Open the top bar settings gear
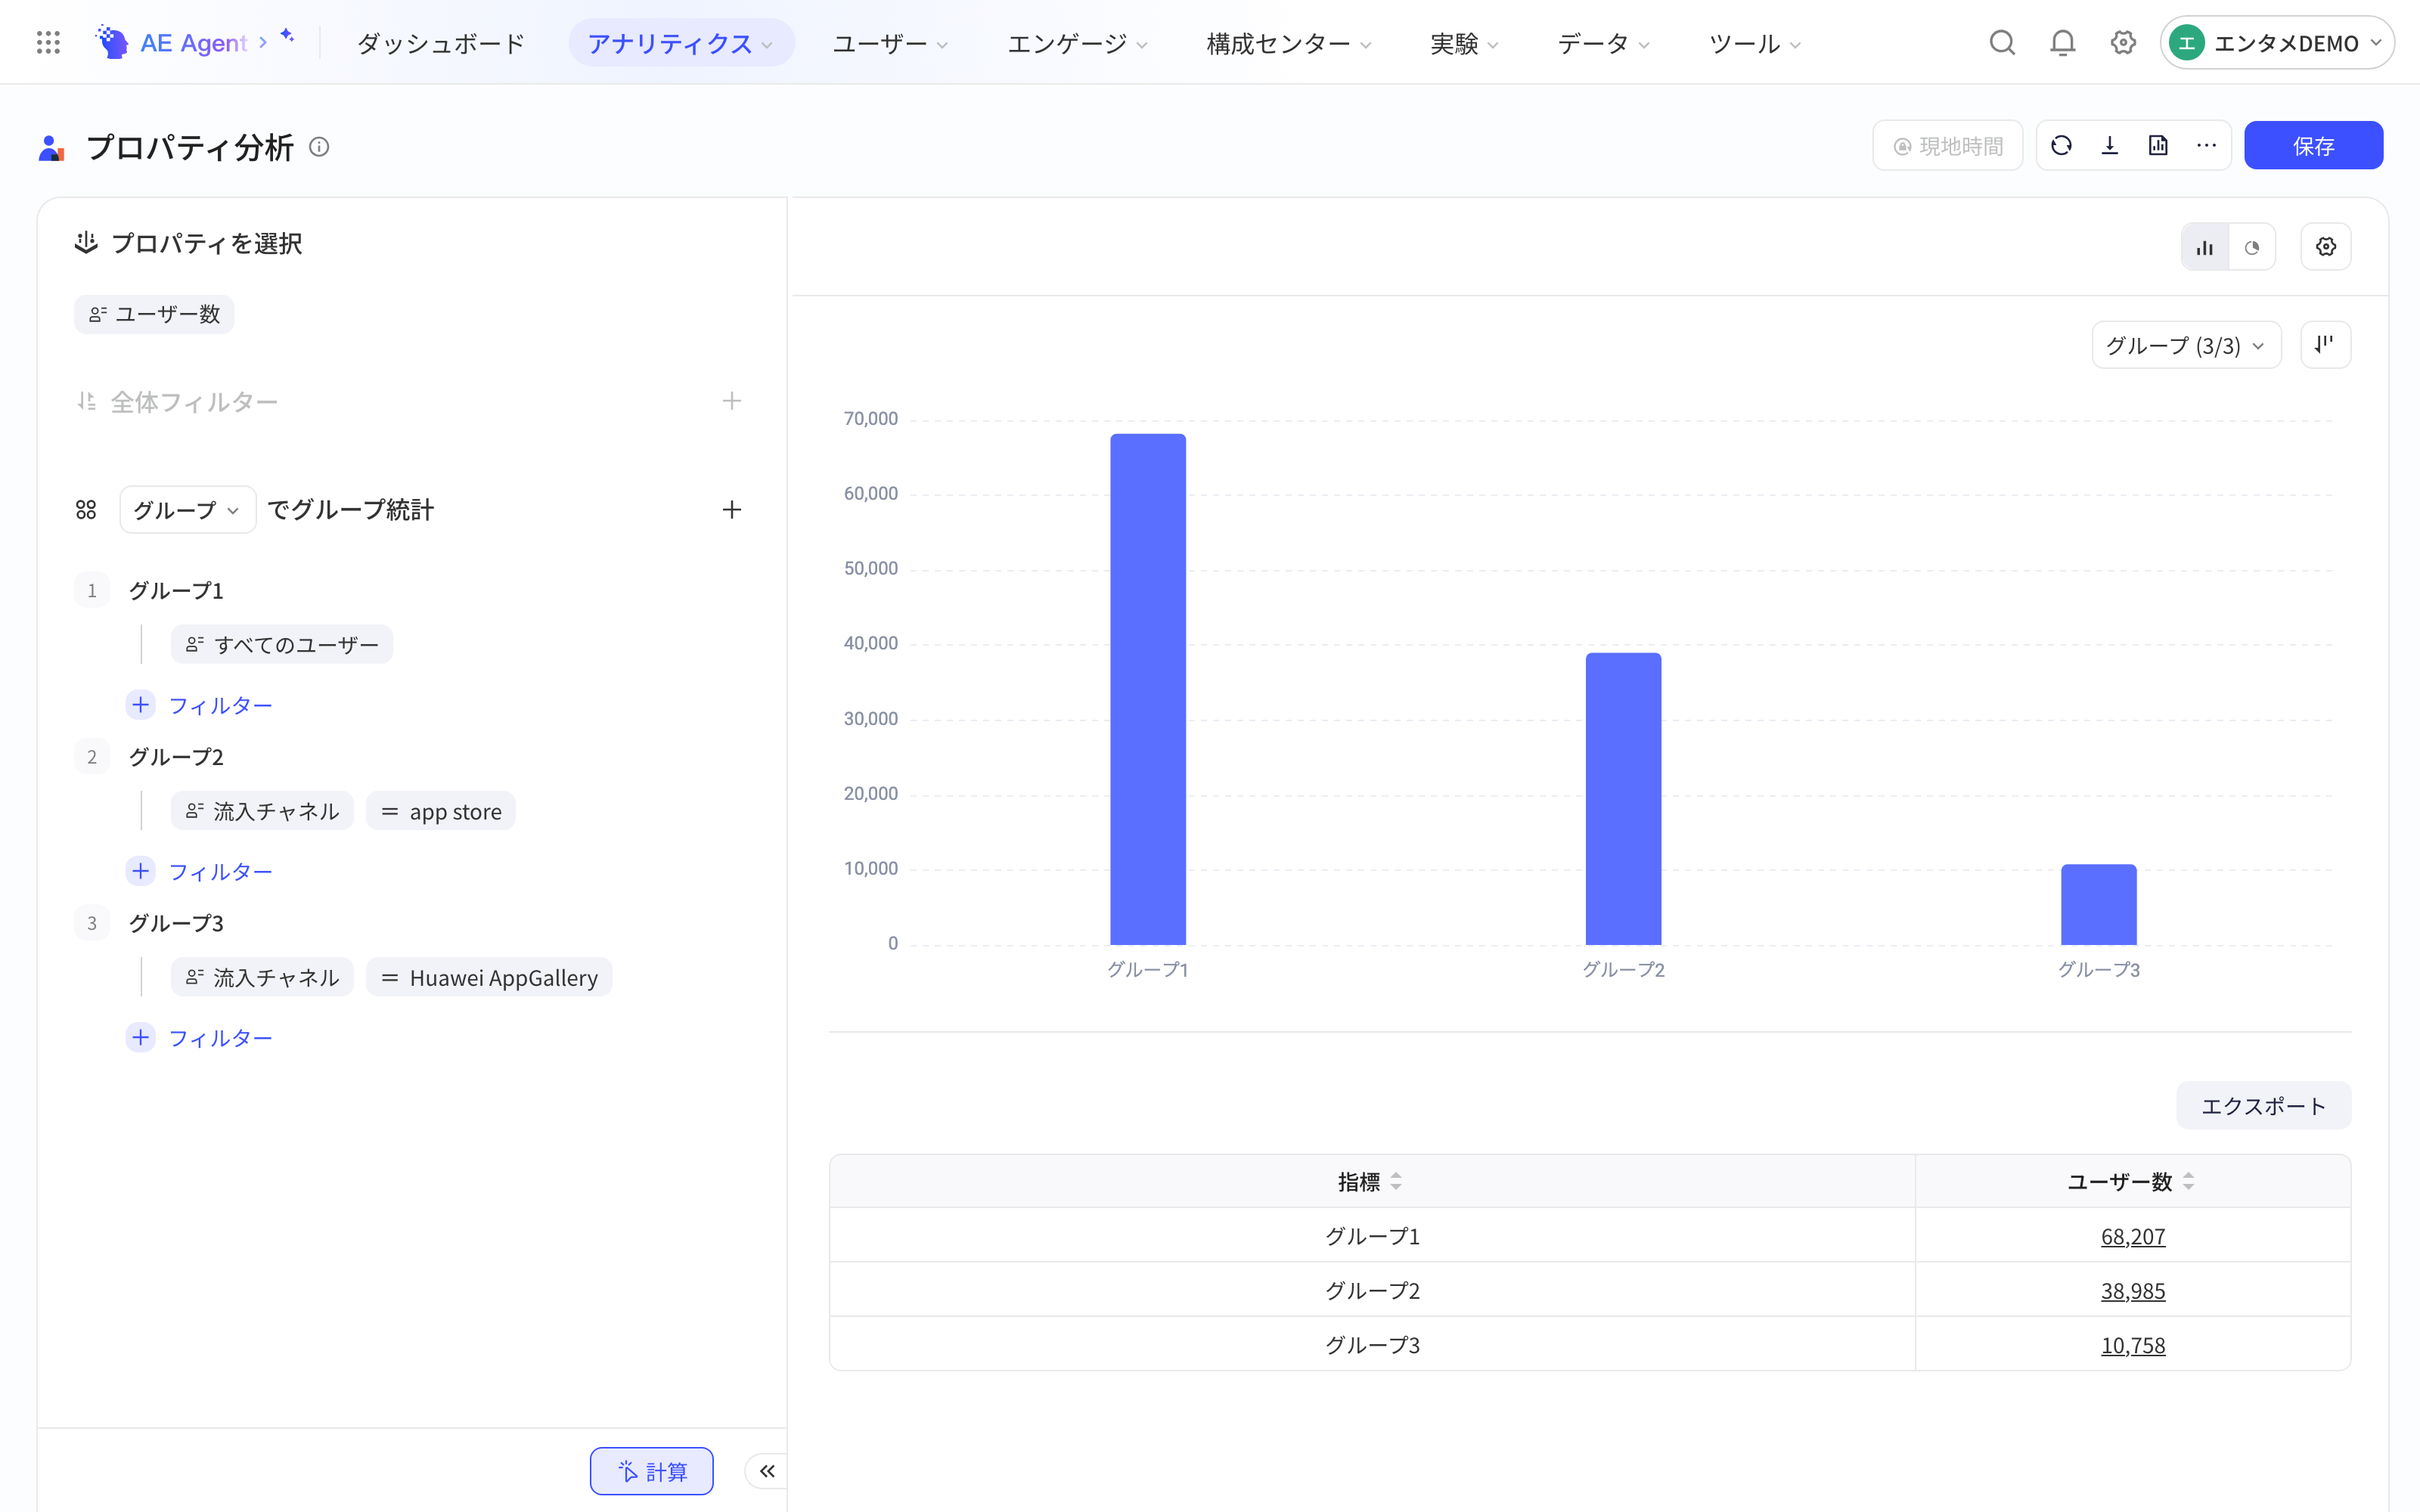 (2123, 43)
